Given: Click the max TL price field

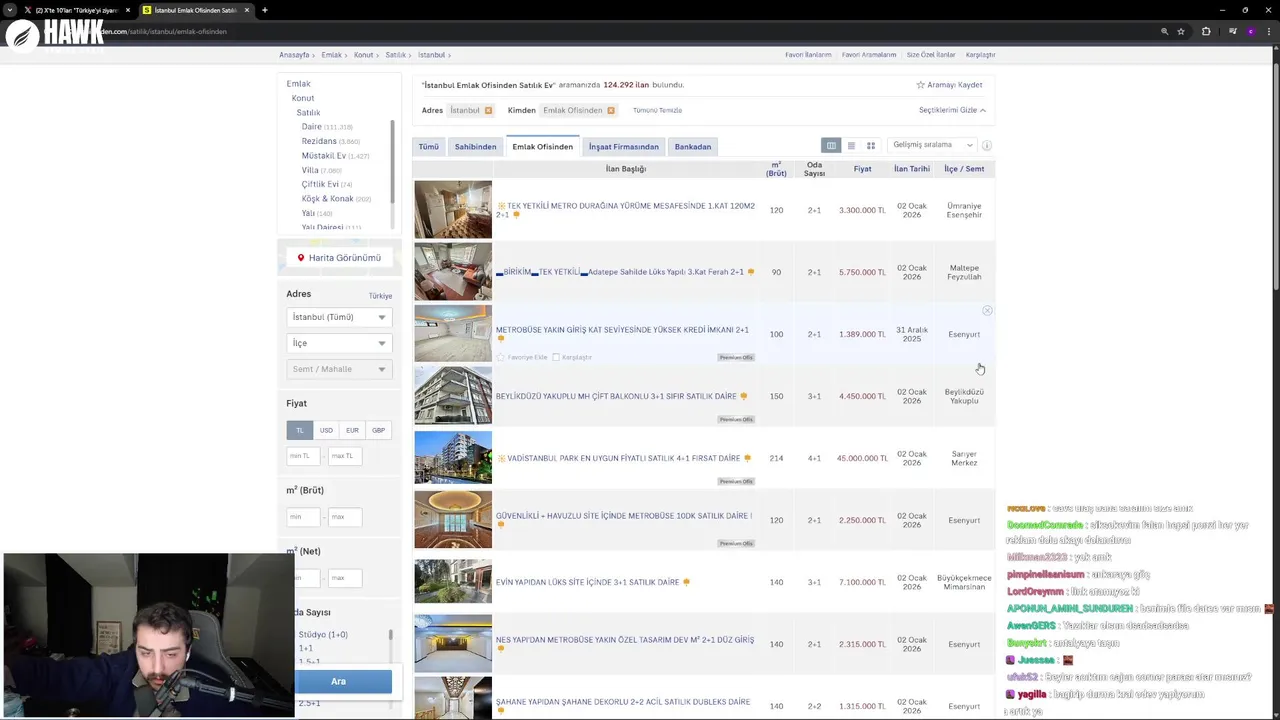Looking at the screenshot, I should pos(345,456).
